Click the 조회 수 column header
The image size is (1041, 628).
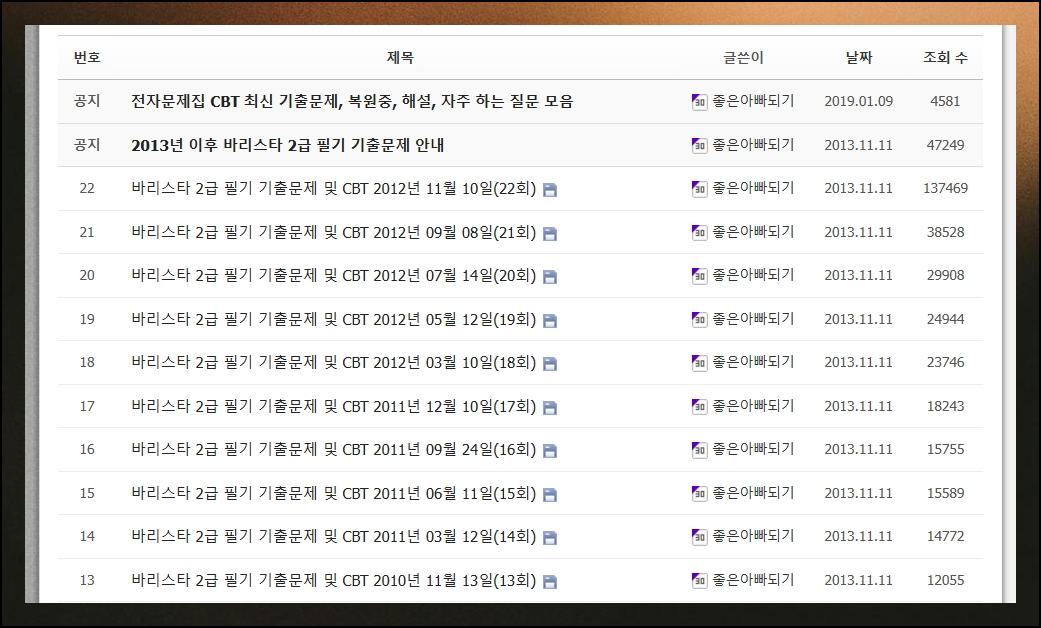[x=945, y=58]
